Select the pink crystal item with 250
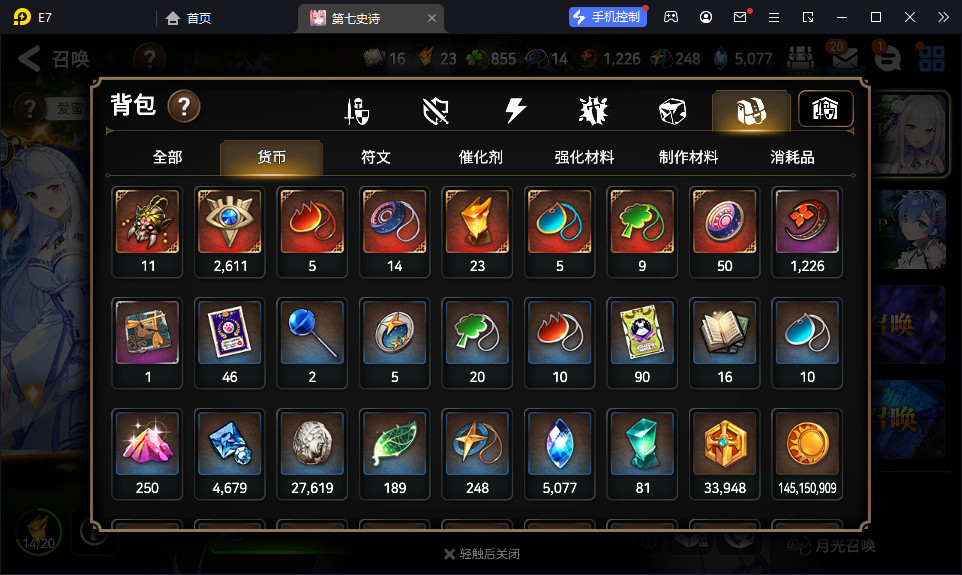 [147, 454]
